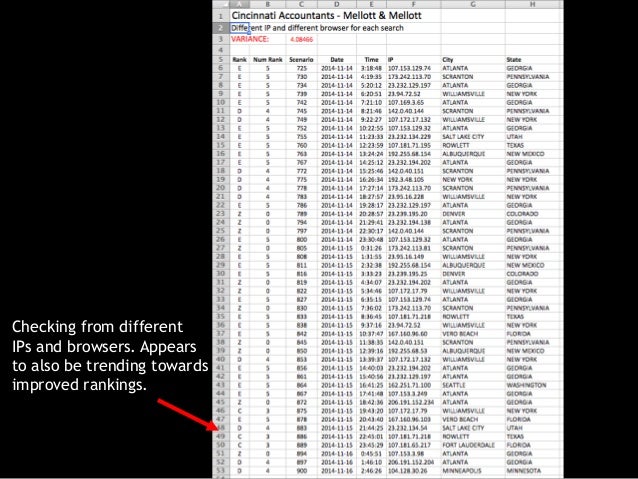The image size is (638, 479).
Task: Click scenario cell 819
Action: 302,282
